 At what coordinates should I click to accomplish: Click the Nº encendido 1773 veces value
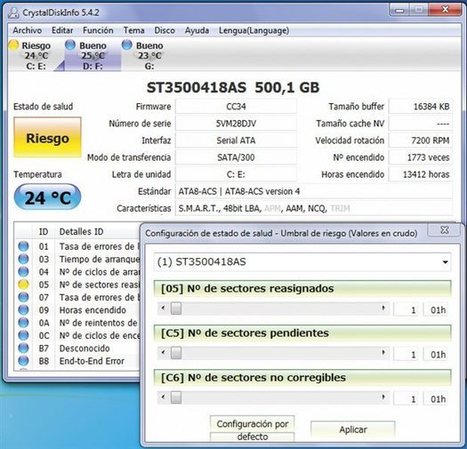(421, 157)
